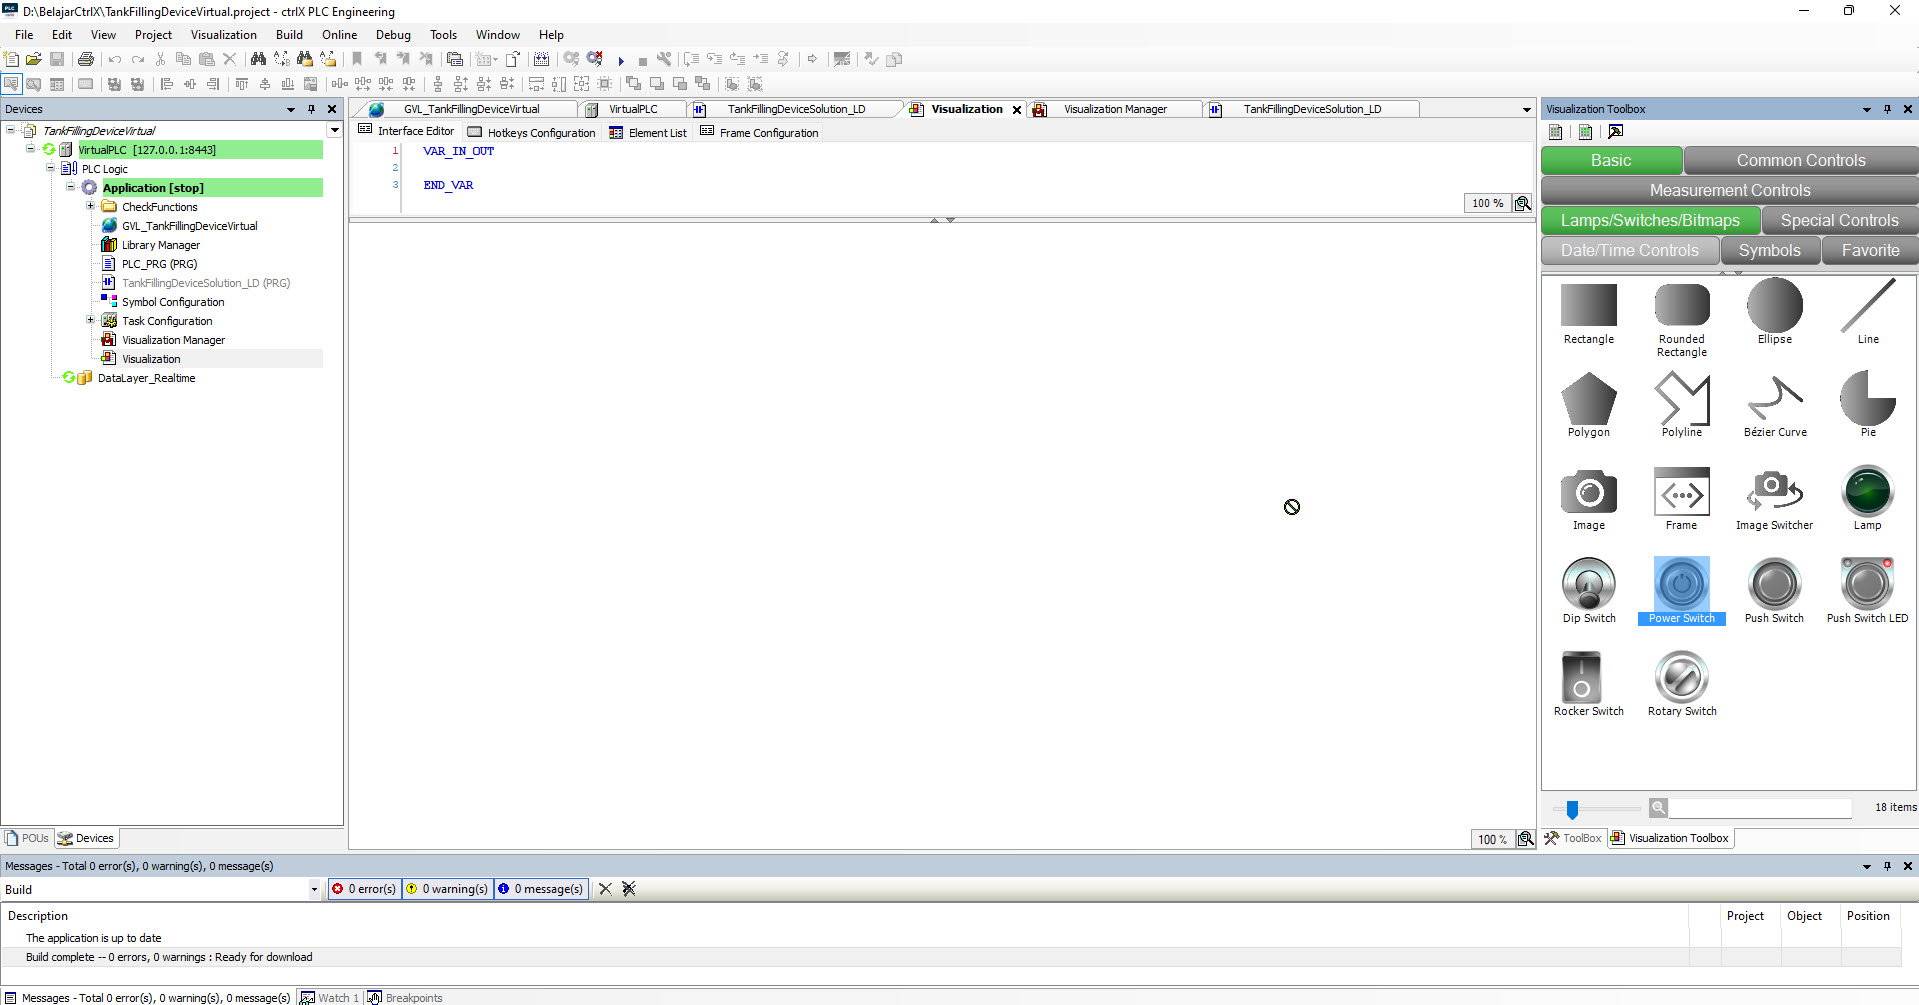Click the Polygon shape element

tap(1588, 404)
